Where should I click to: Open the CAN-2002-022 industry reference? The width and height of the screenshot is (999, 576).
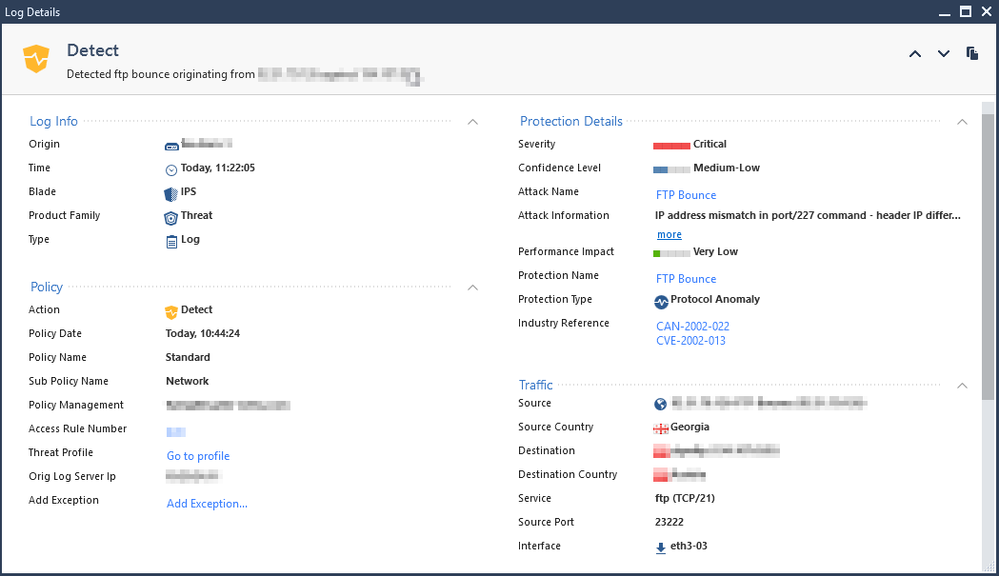692,326
